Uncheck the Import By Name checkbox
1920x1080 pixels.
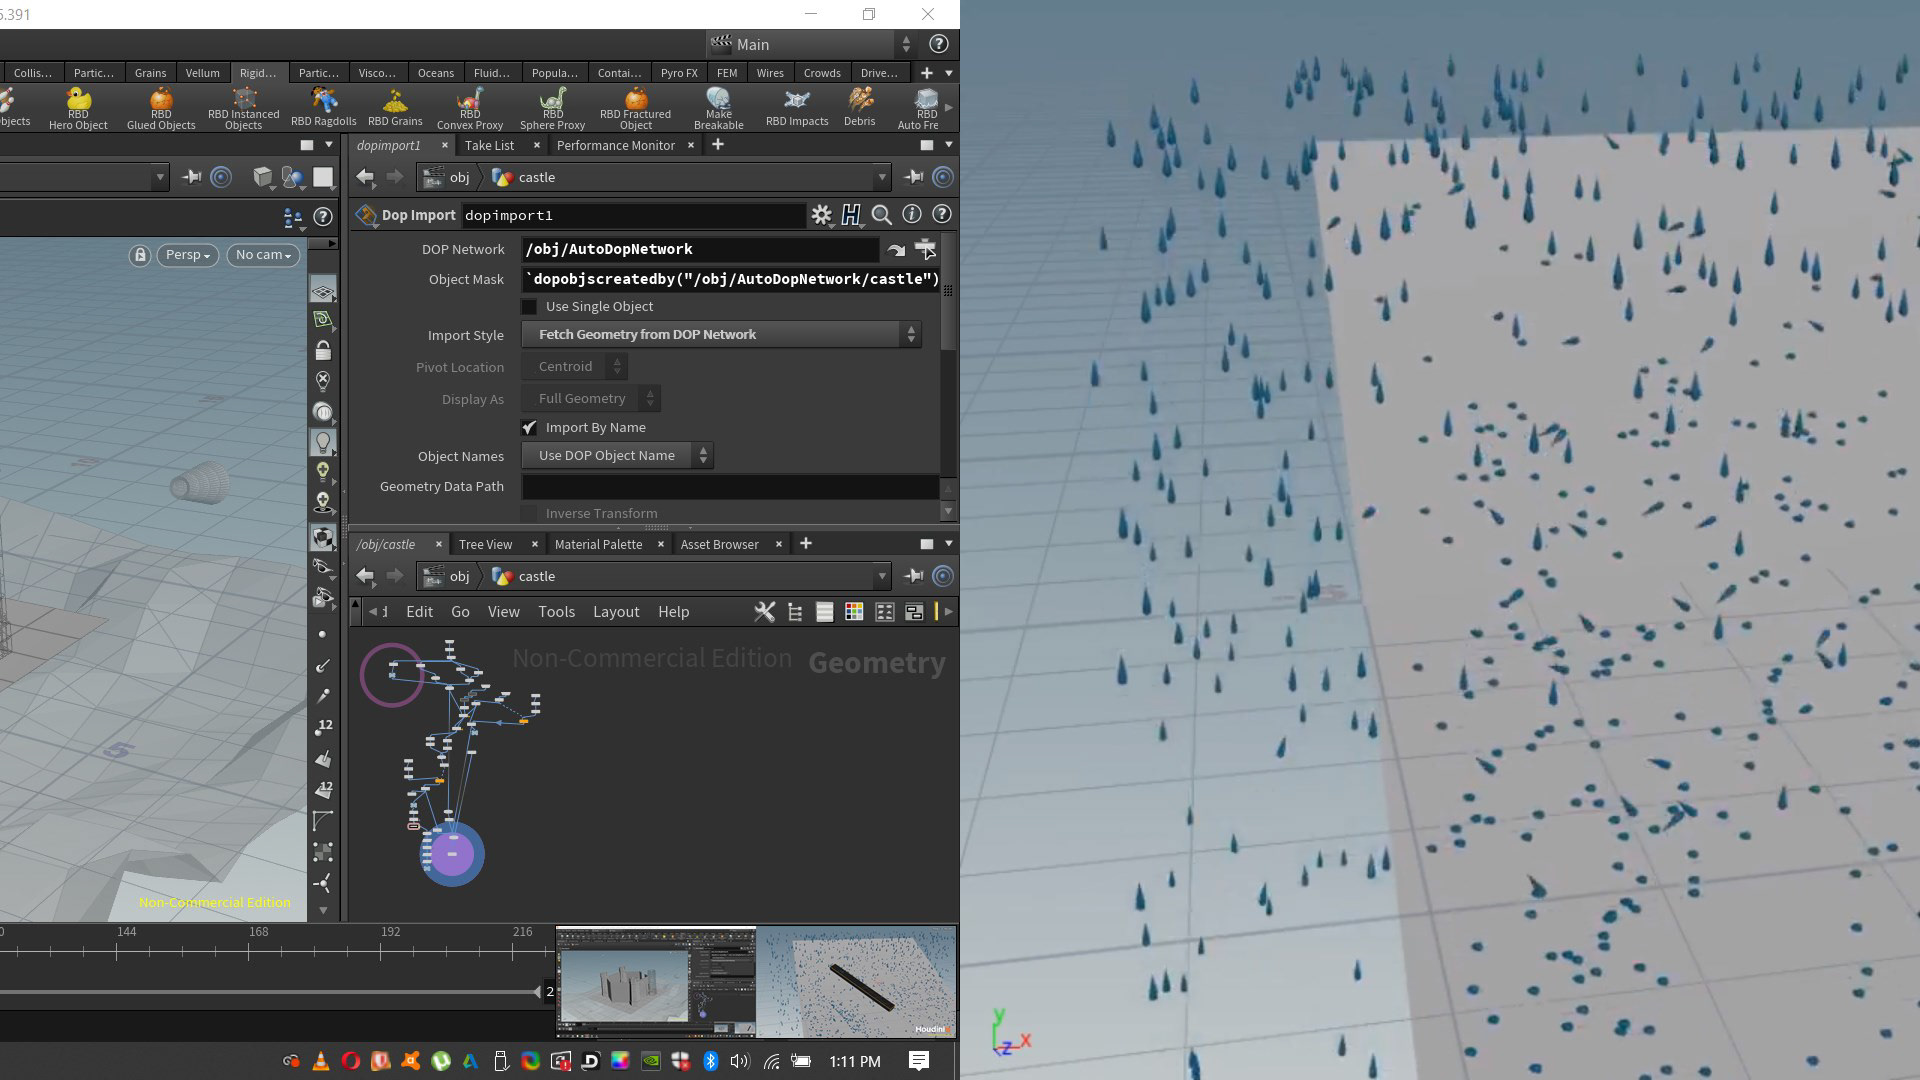(x=530, y=428)
